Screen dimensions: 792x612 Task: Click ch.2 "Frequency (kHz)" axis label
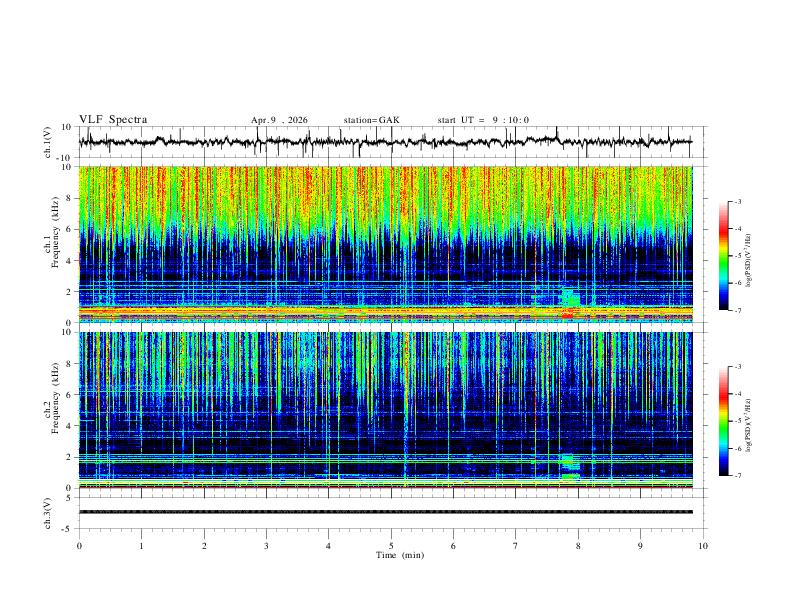(55, 398)
